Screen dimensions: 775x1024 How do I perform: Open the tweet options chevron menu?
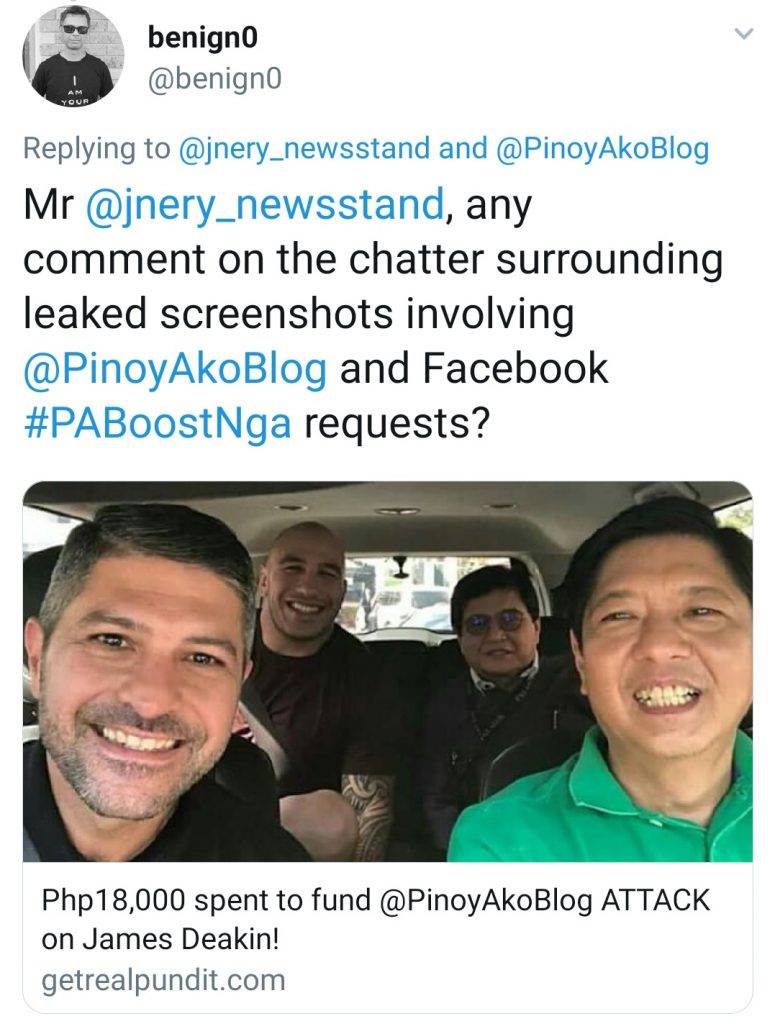(744, 33)
